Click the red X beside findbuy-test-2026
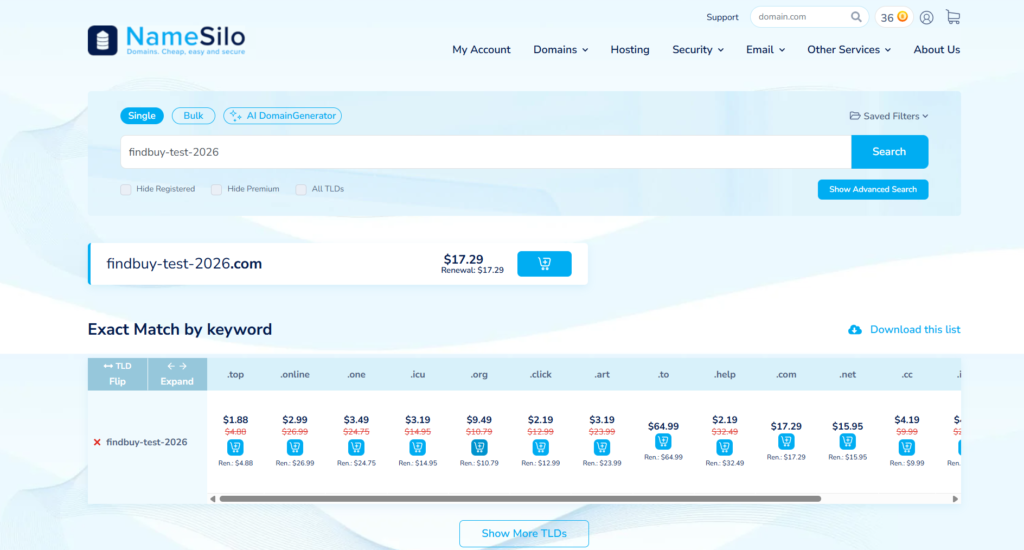This screenshot has width=1024, height=550. [97, 442]
